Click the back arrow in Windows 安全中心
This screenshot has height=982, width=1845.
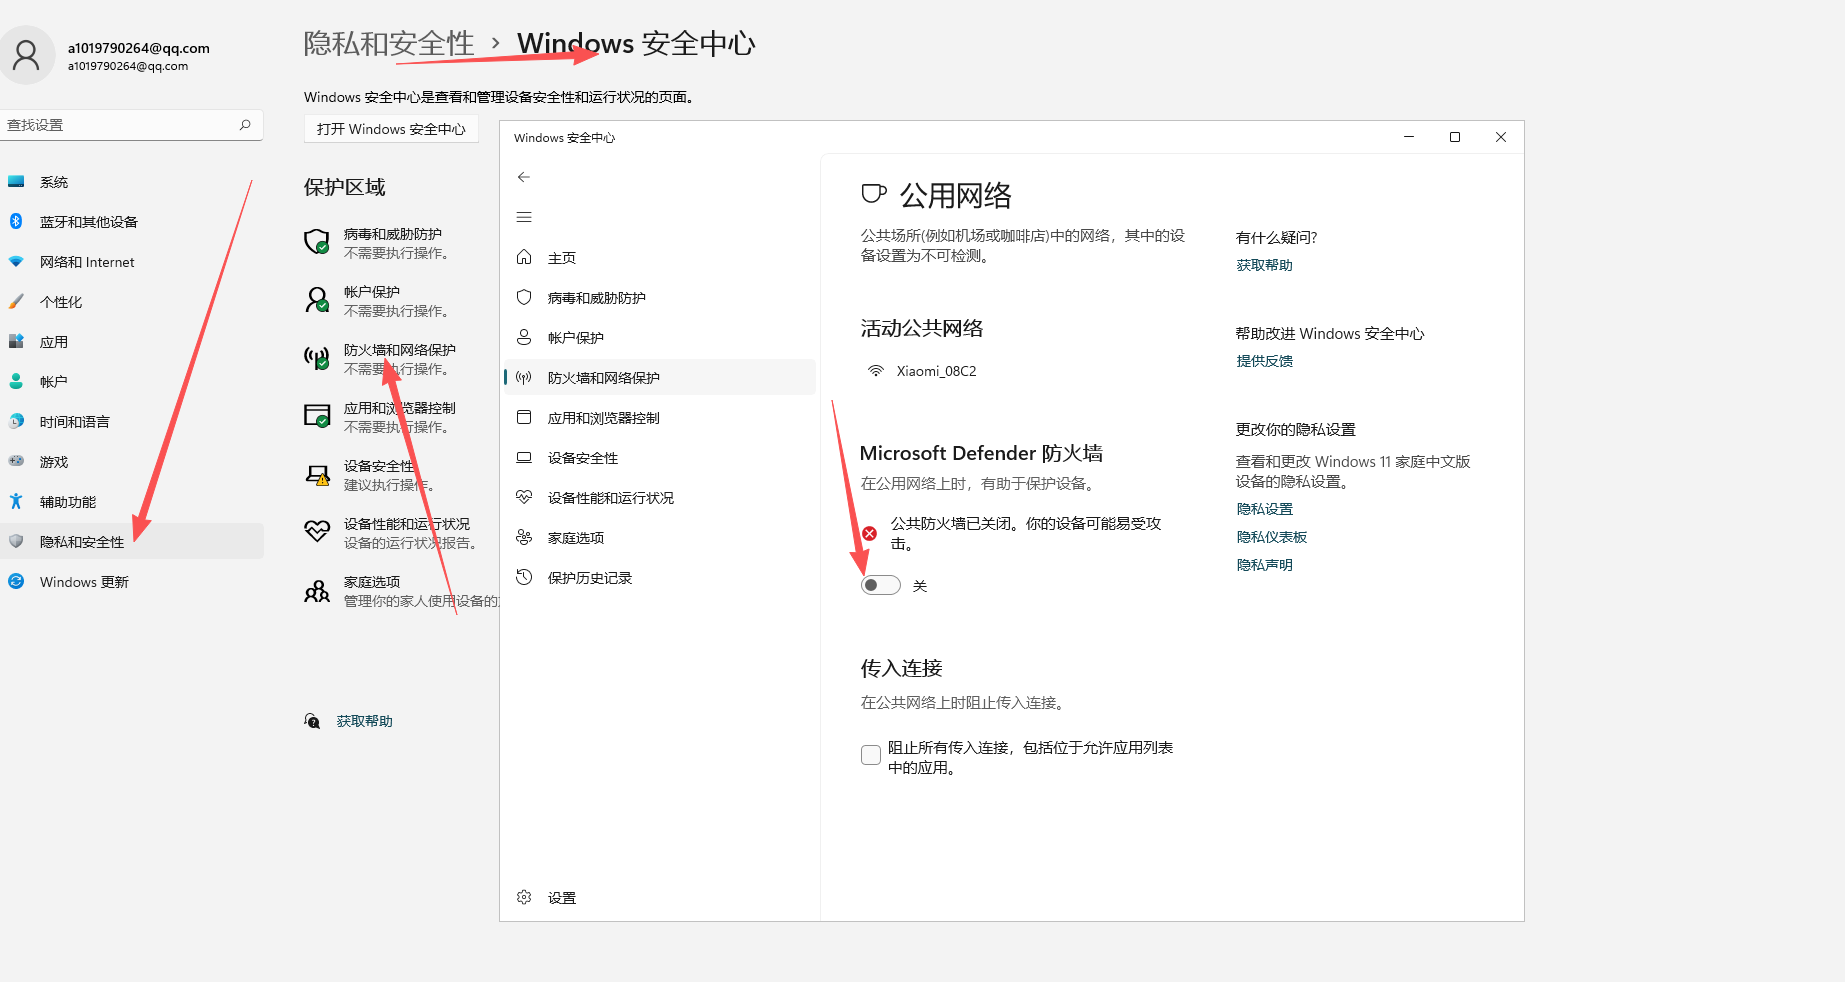click(524, 177)
